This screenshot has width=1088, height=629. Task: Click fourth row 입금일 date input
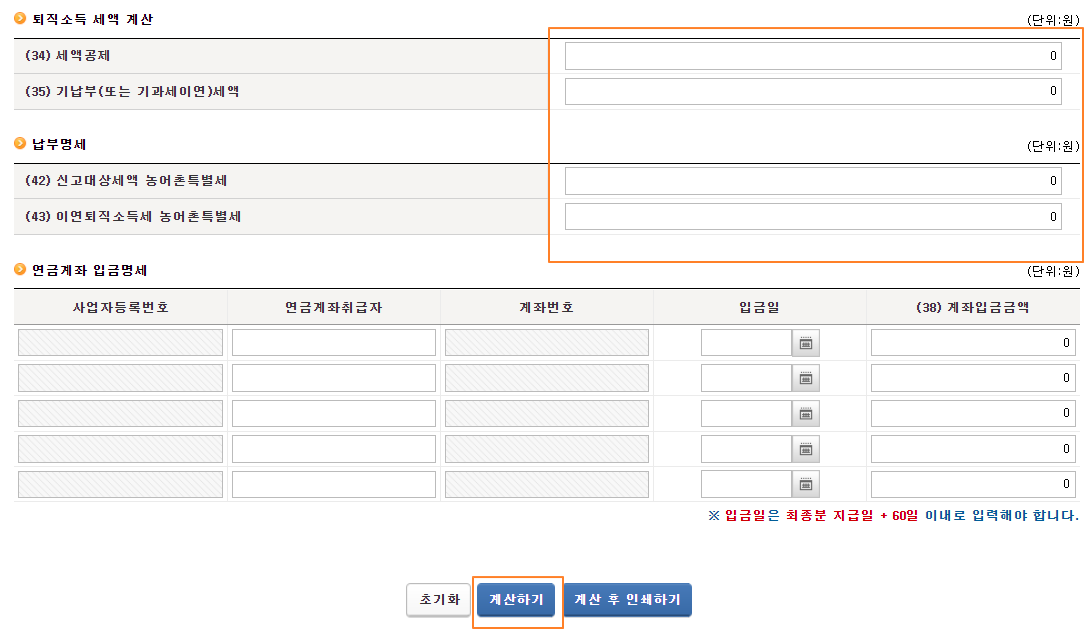pyautogui.click(x=747, y=449)
